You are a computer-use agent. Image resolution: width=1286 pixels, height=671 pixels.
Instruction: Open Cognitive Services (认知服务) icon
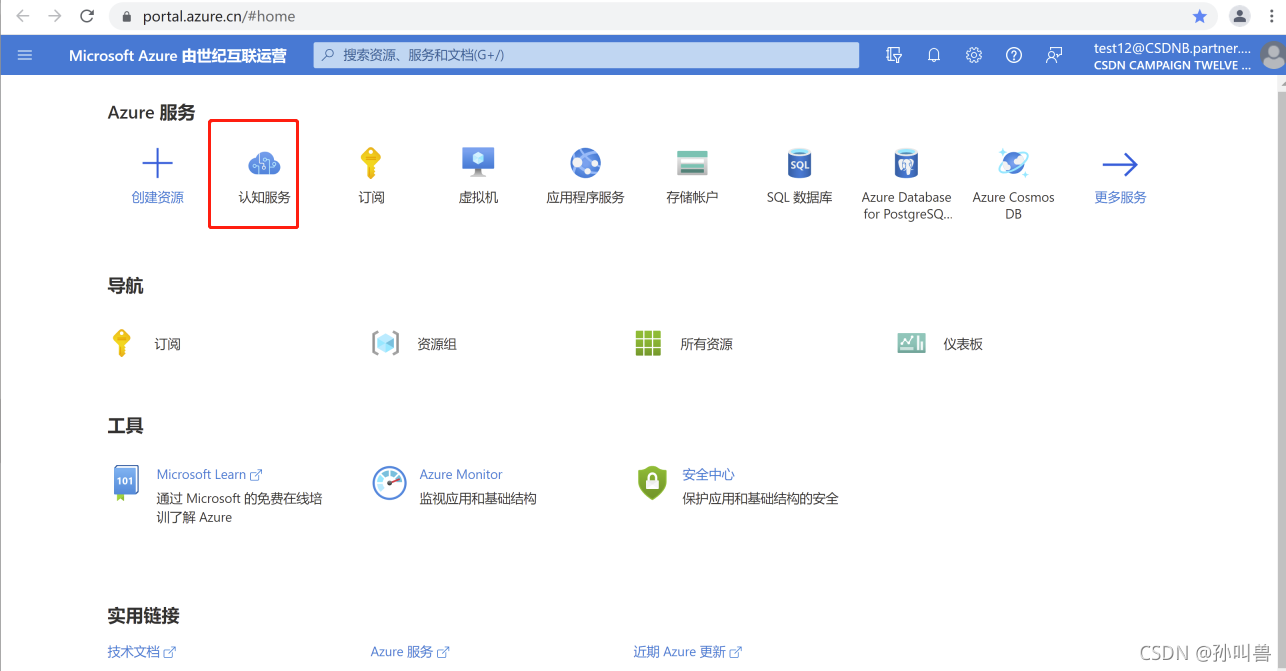point(264,163)
